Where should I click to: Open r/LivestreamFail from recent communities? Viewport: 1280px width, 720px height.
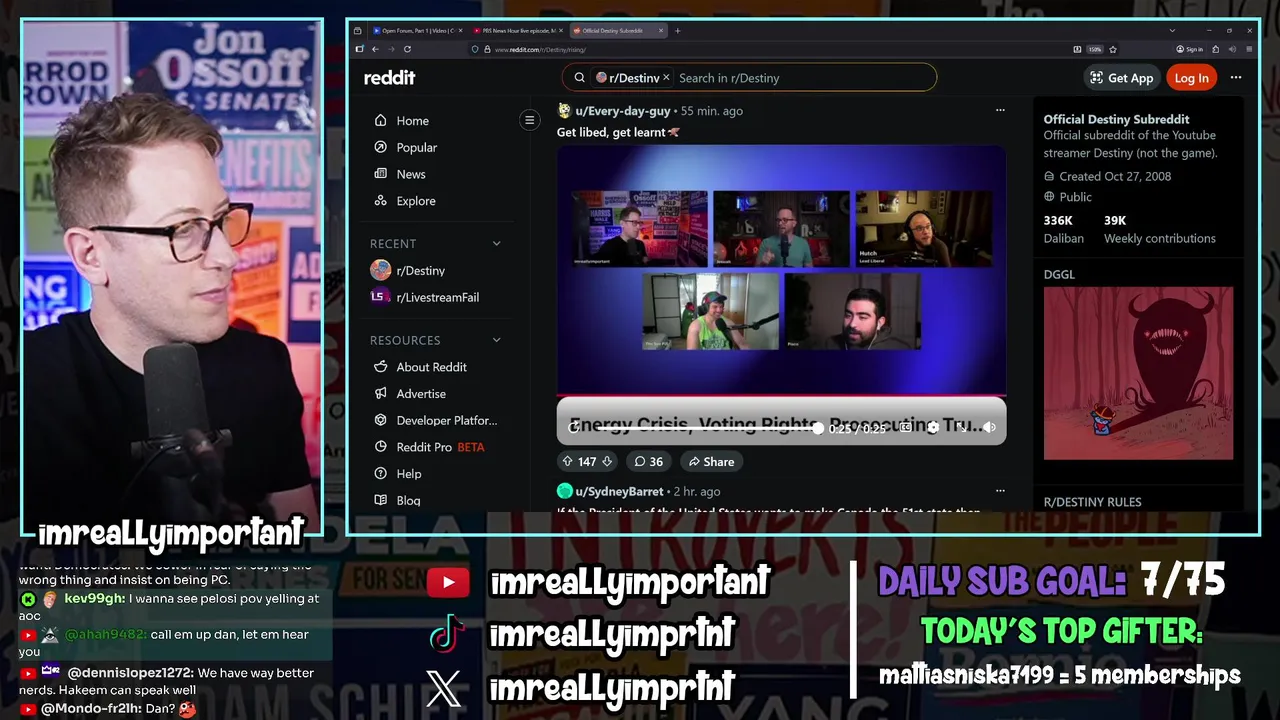437,297
